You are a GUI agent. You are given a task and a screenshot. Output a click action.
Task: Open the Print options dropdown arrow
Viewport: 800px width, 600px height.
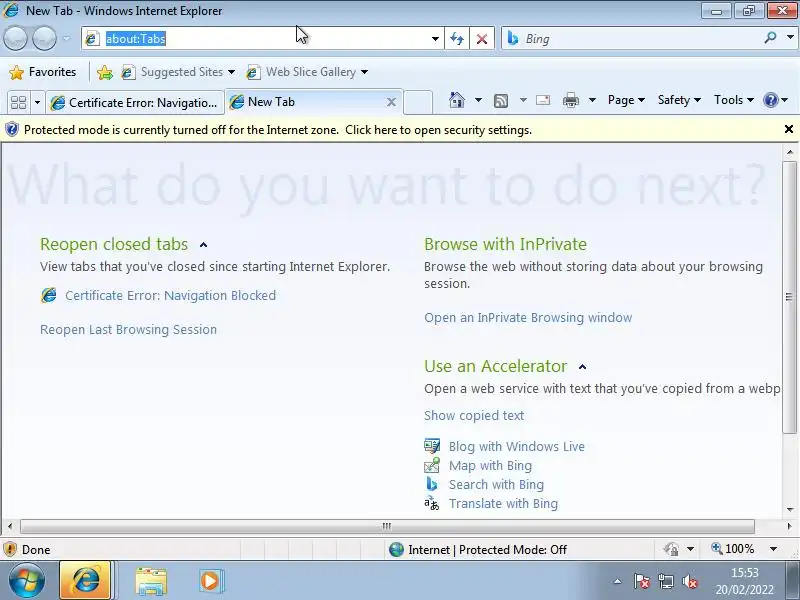pos(592,100)
